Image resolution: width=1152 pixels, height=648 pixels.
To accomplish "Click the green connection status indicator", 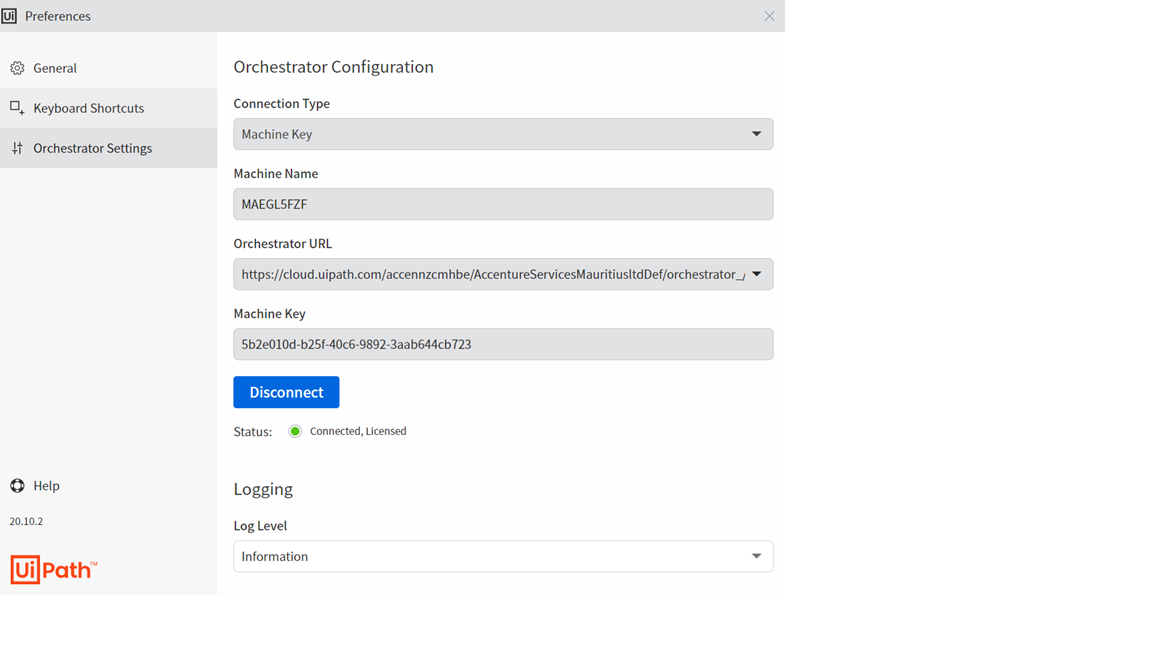I will 295,432.
